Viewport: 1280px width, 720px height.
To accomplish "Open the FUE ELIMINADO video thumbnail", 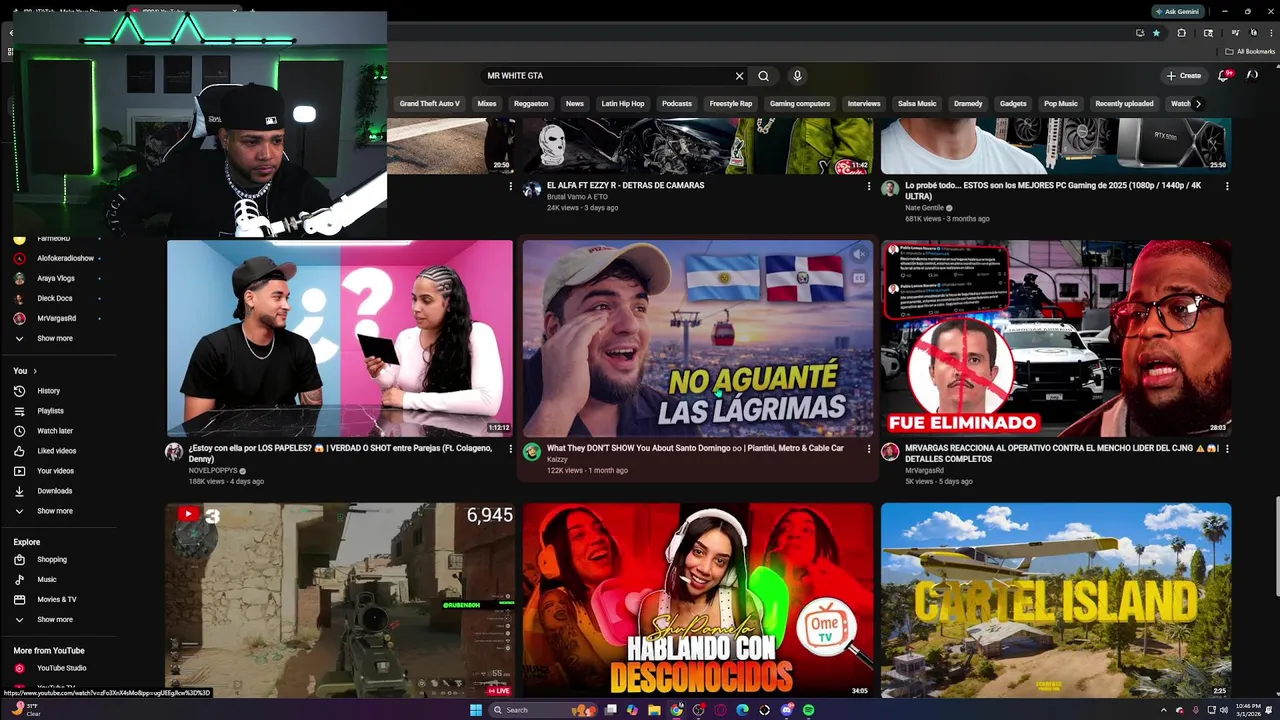I will point(1056,338).
